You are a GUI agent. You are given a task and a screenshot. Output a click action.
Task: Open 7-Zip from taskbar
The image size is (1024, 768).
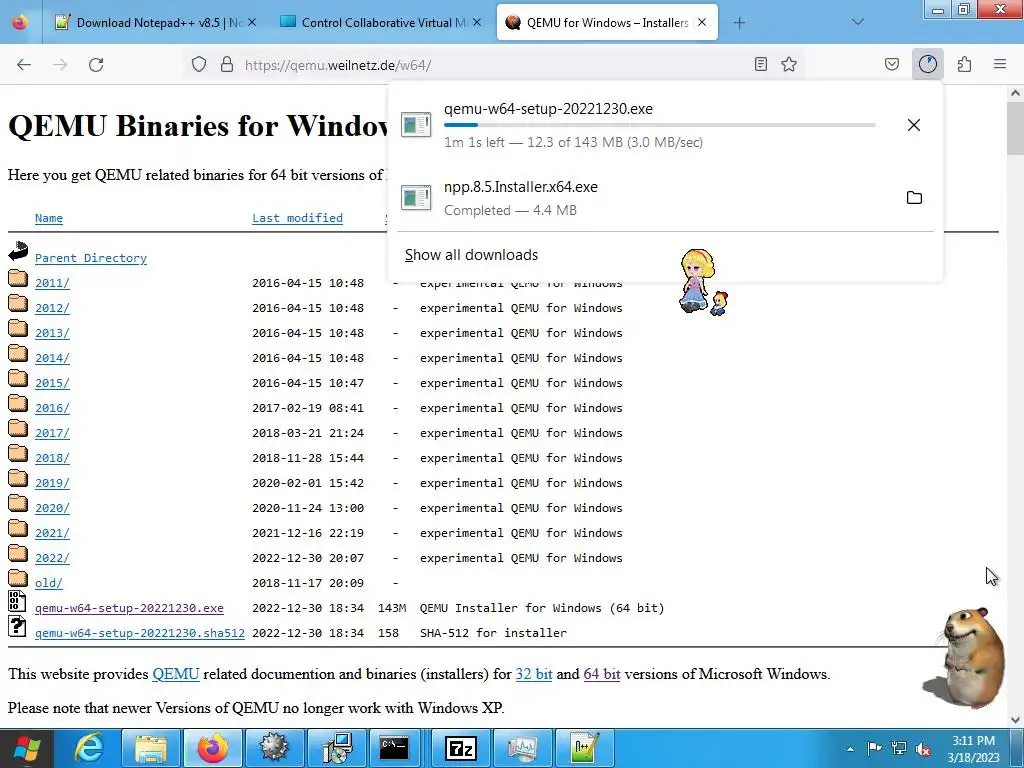pyautogui.click(x=460, y=748)
